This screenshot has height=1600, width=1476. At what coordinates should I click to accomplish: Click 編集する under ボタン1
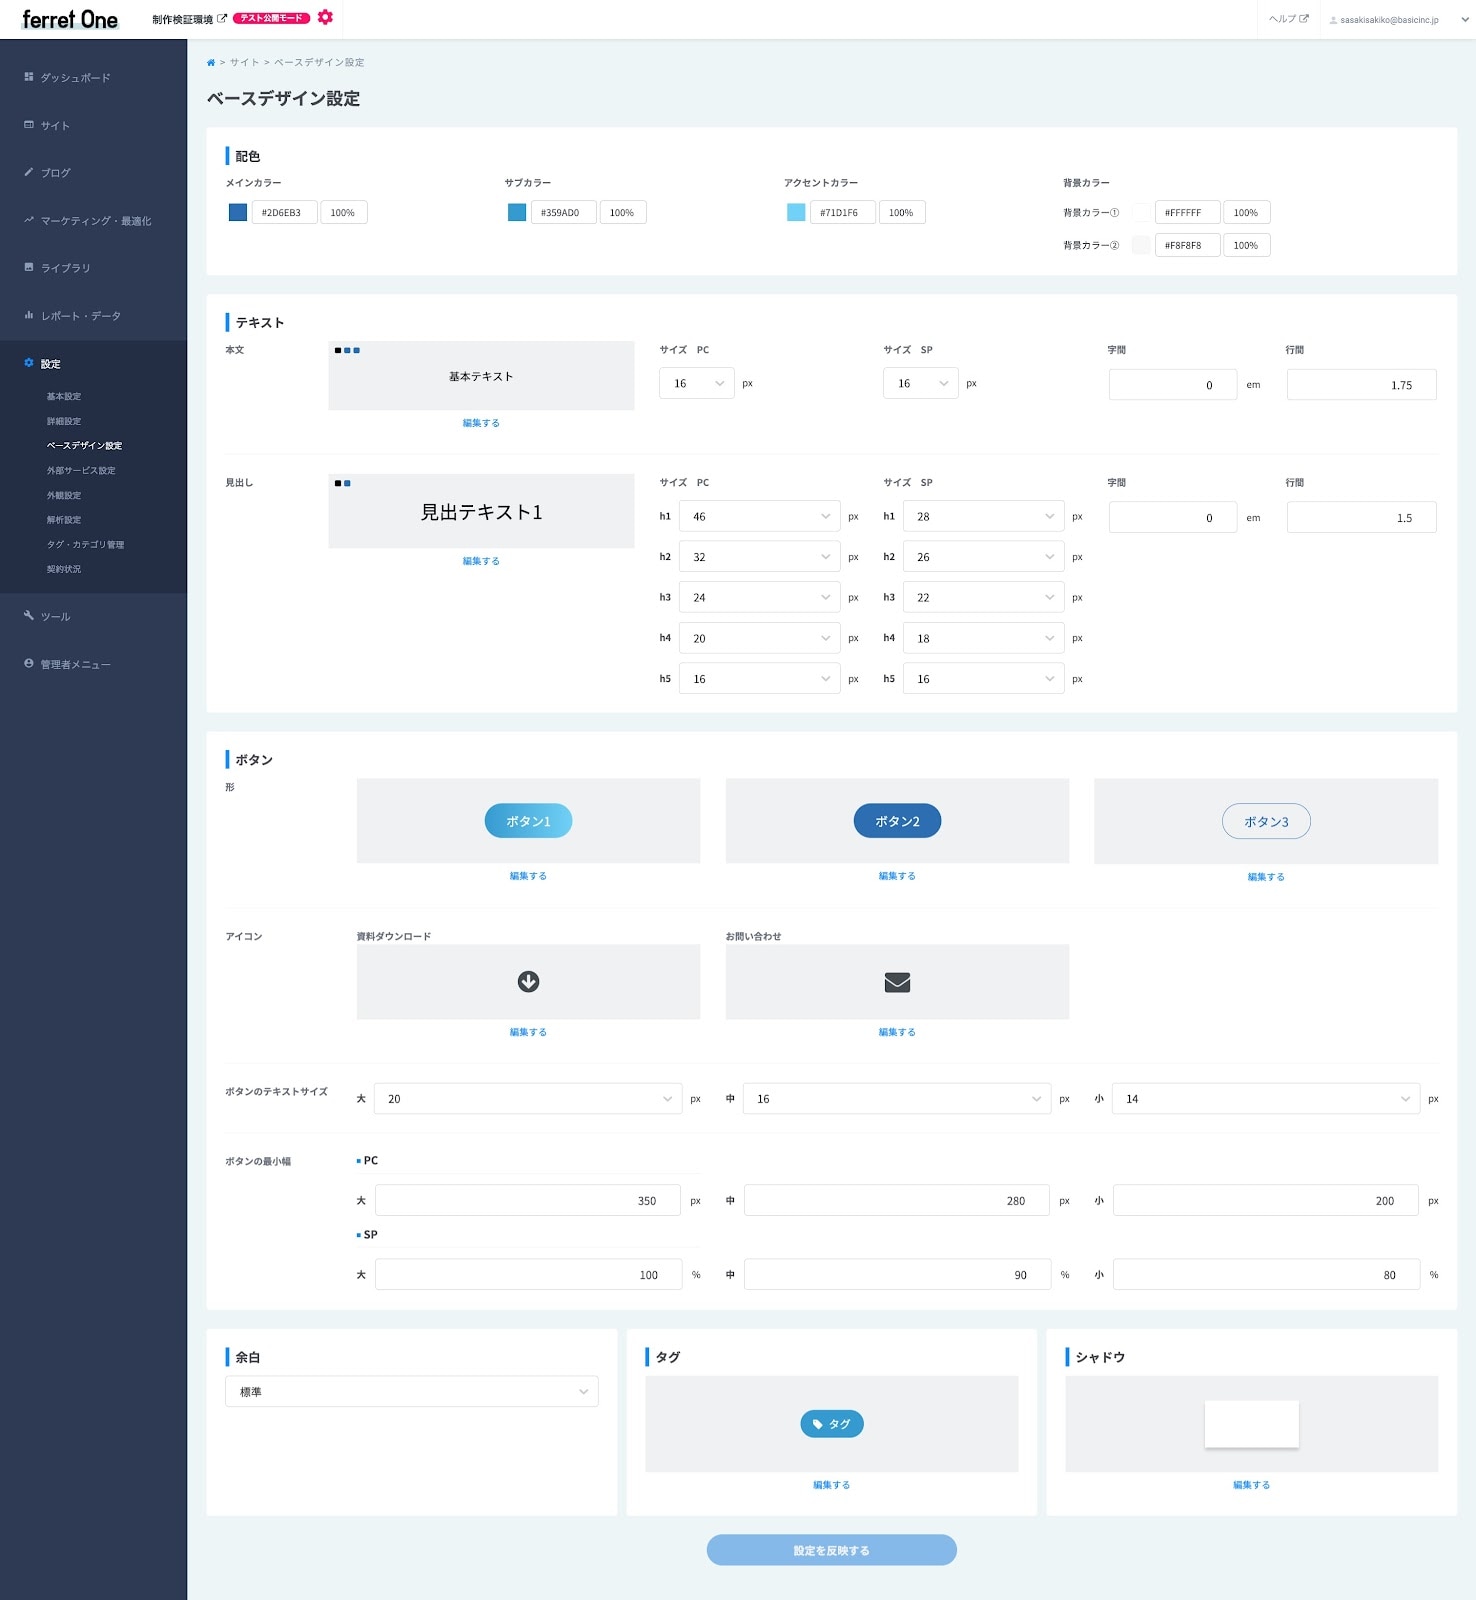[528, 877]
